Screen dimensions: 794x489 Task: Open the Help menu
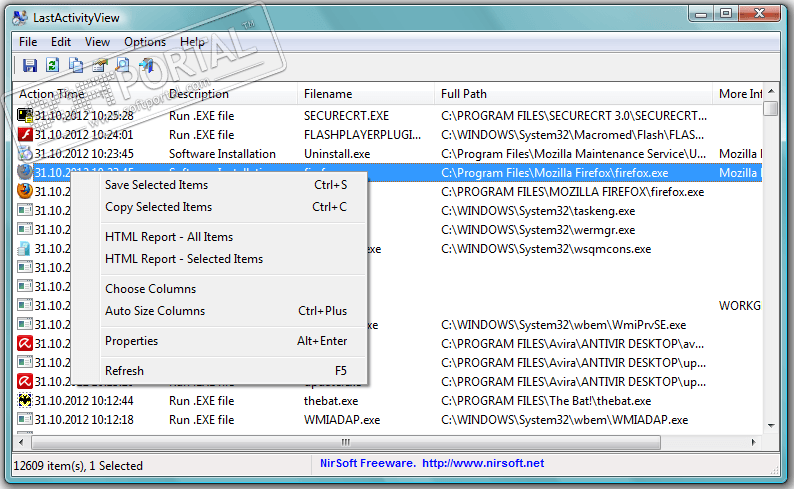tap(192, 42)
